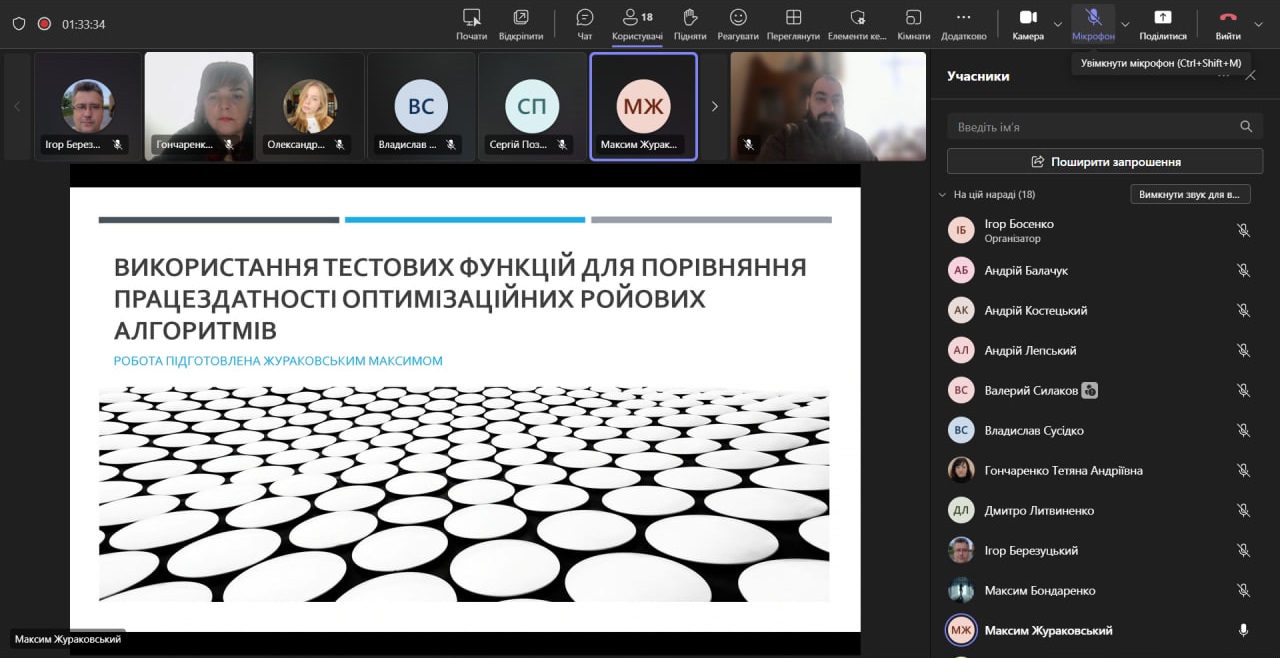Click the Введіть ім'я search field
Viewport: 1280px width, 658px height.
[x=1090, y=127]
